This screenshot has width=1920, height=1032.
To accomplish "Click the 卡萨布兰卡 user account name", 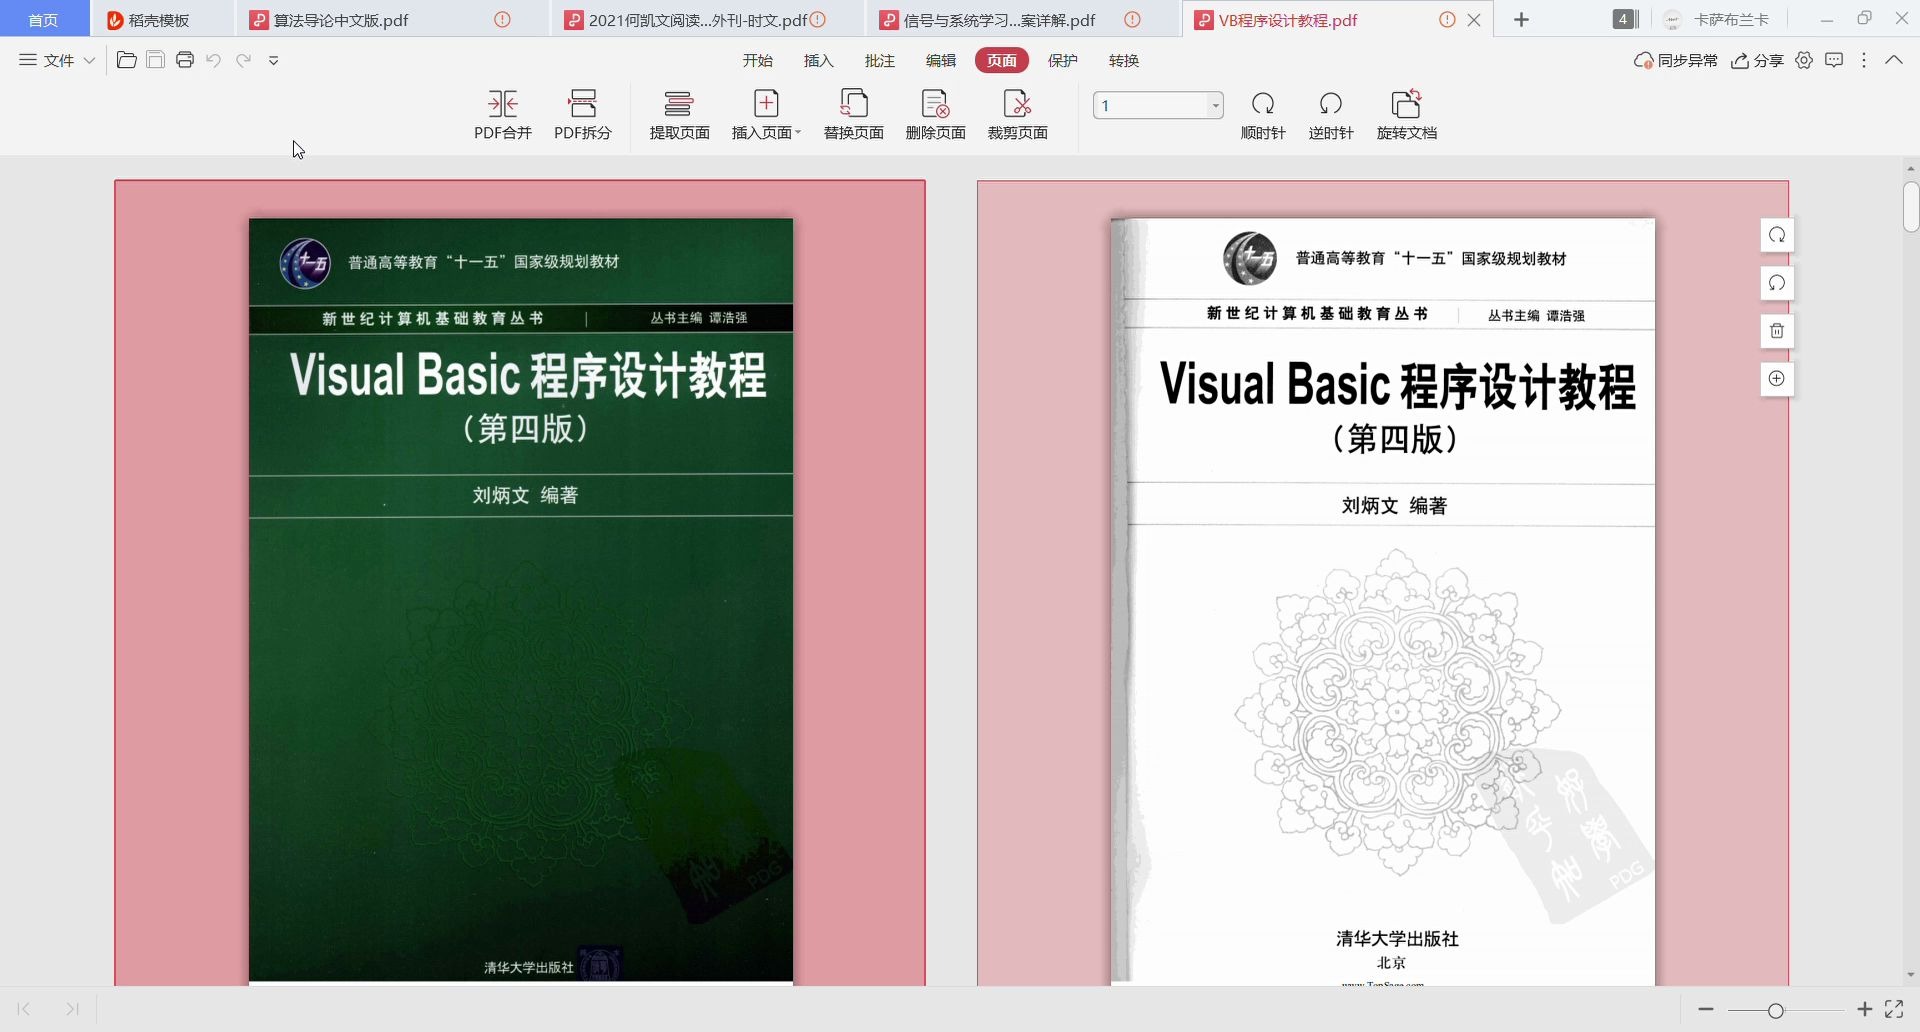I will [x=1730, y=19].
